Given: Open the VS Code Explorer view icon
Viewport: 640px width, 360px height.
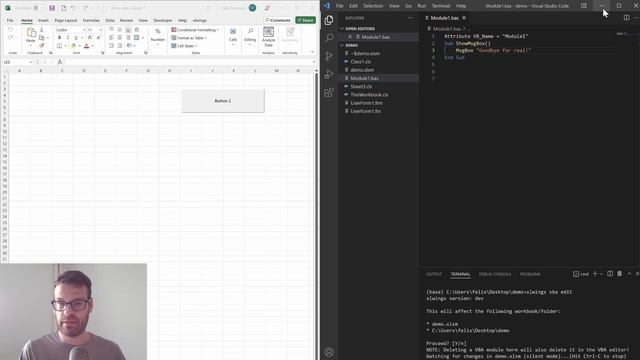Looking at the screenshot, I should point(329,20).
